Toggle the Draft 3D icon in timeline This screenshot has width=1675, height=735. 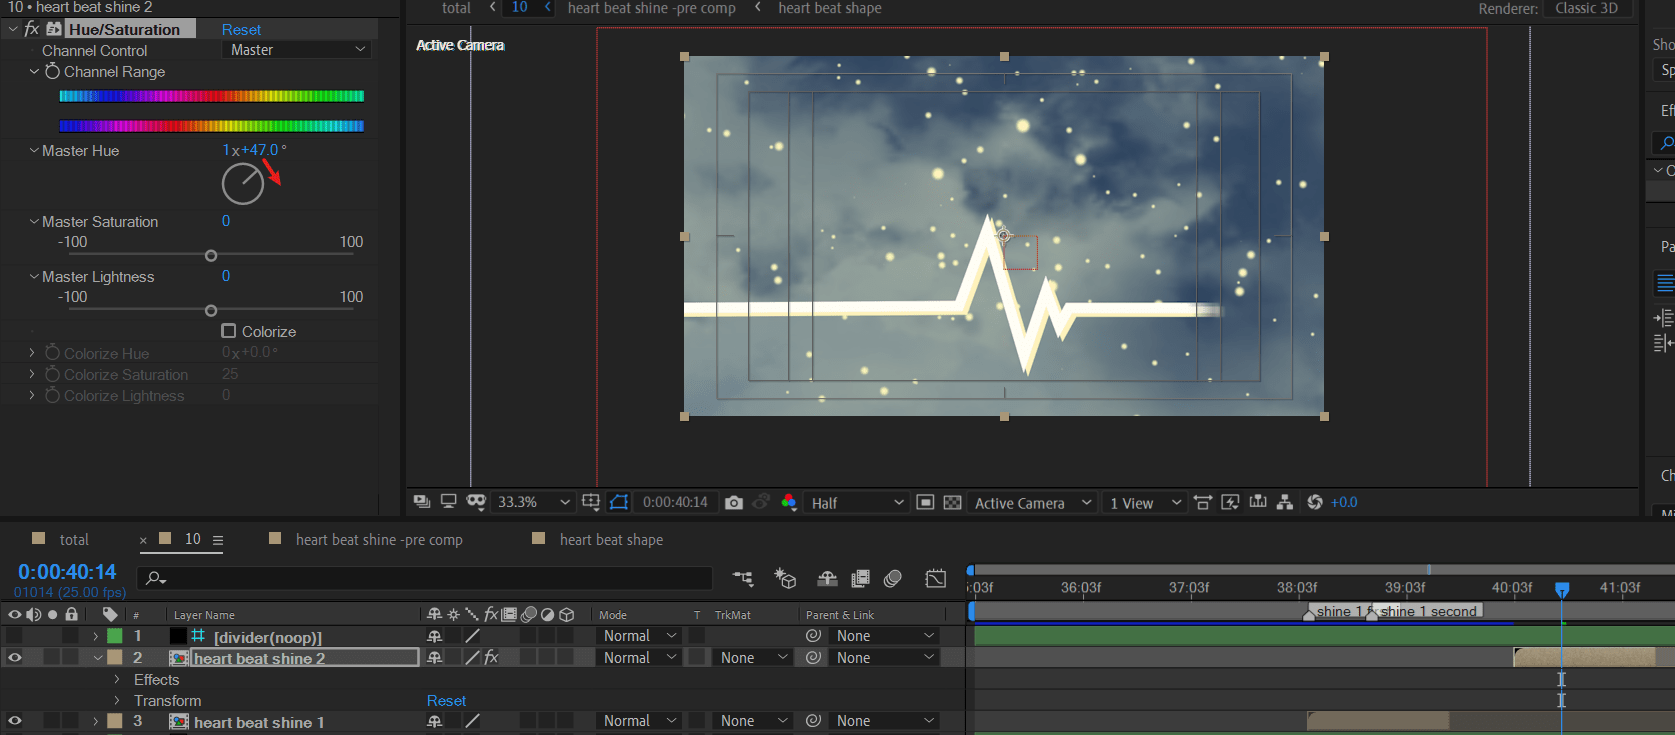786,578
